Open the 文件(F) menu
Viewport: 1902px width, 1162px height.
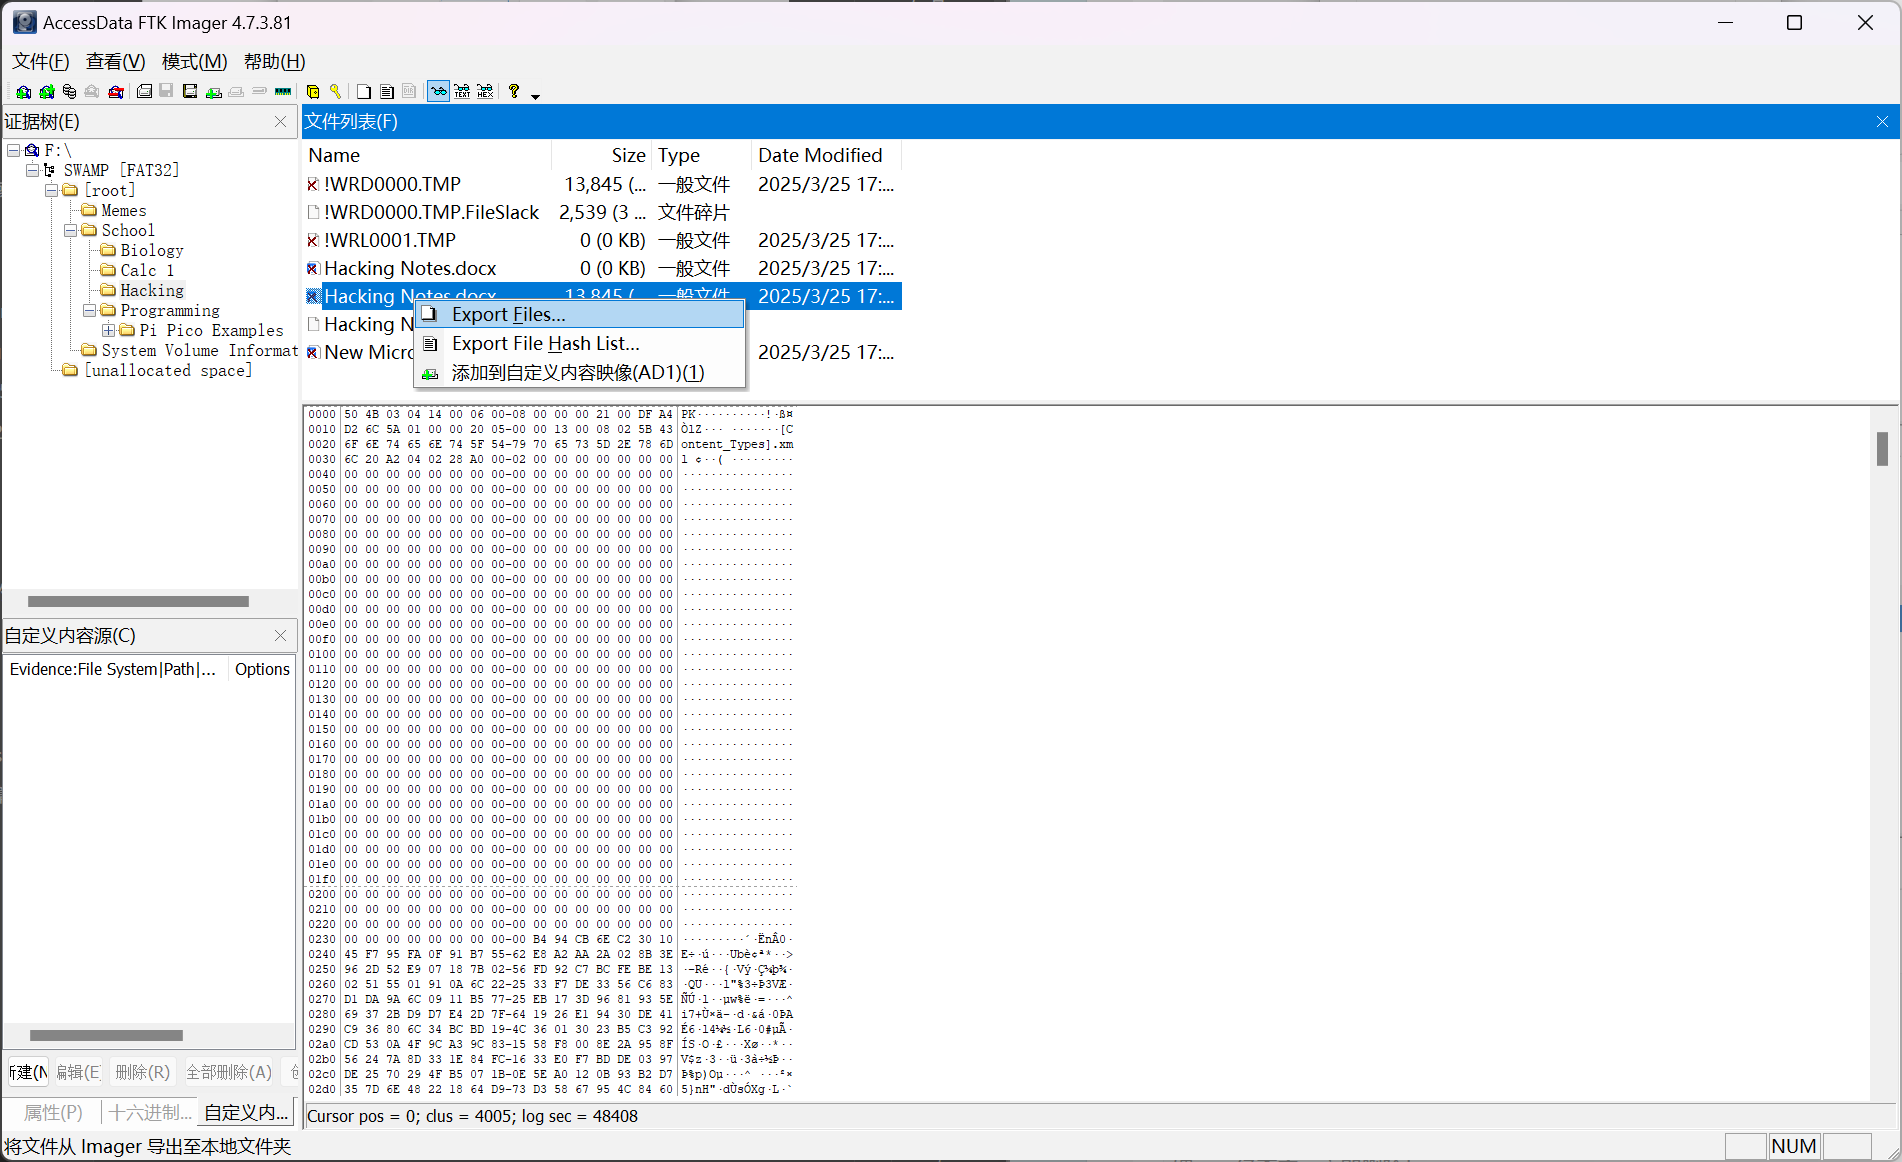point(41,61)
